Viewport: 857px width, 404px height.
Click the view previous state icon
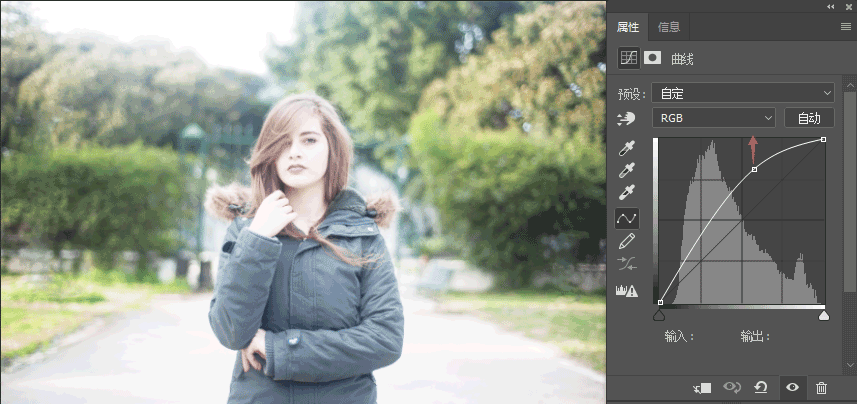coord(732,388)
